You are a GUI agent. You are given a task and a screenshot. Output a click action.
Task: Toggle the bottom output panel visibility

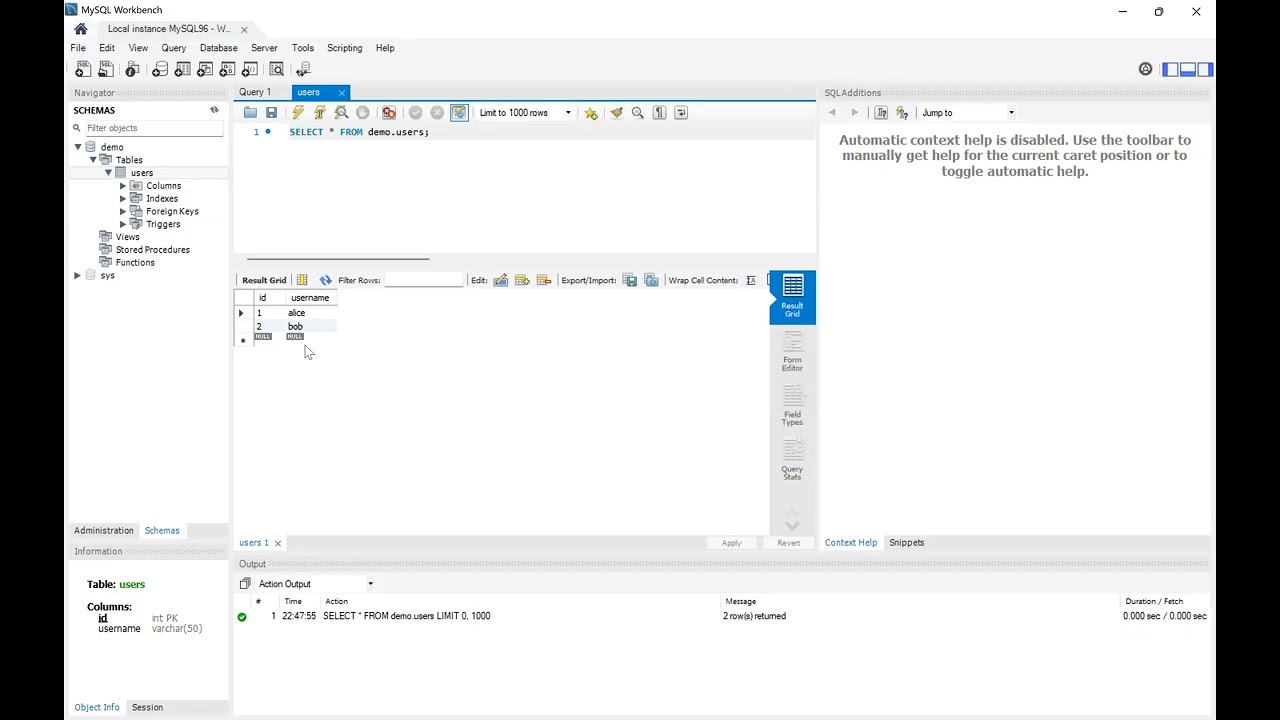pos(1188,69)
